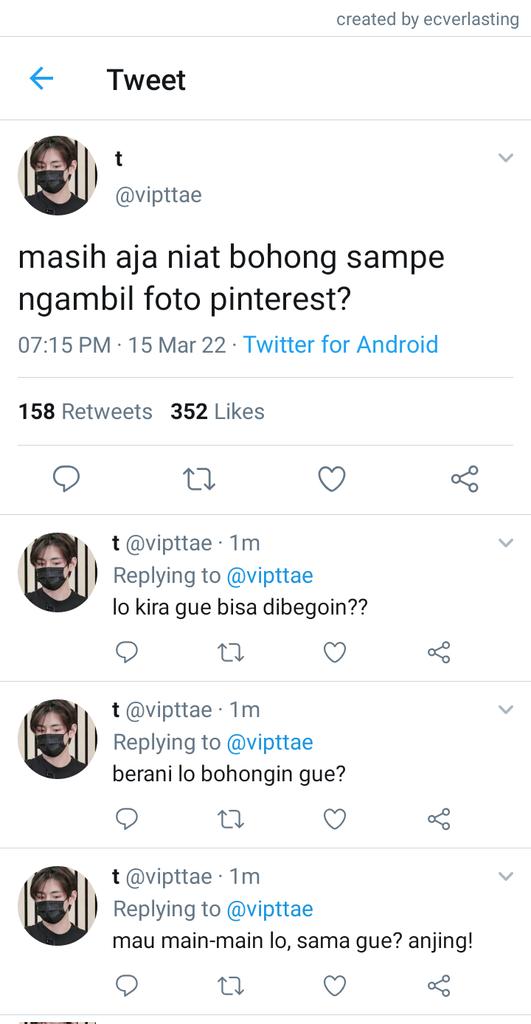Share the main tweet
Viewport: 531px width, 1024px height.
pos(465,479)
